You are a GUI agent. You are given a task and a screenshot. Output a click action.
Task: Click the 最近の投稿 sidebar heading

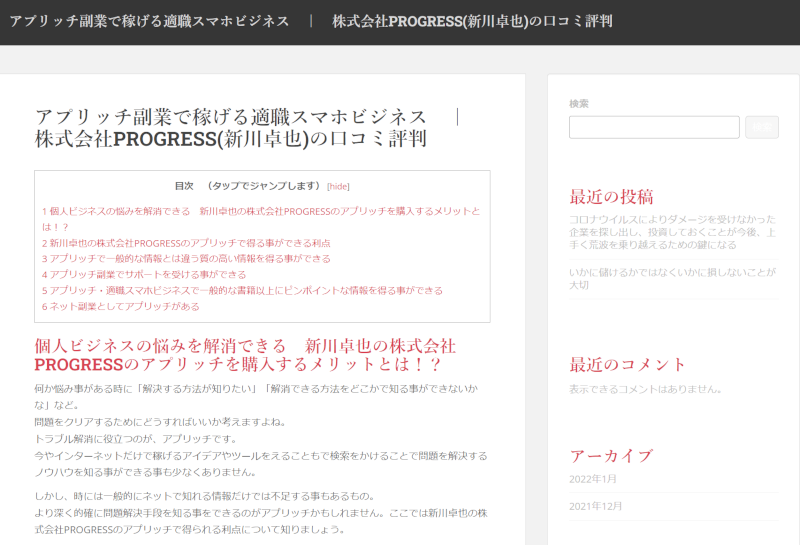point(611,196)
